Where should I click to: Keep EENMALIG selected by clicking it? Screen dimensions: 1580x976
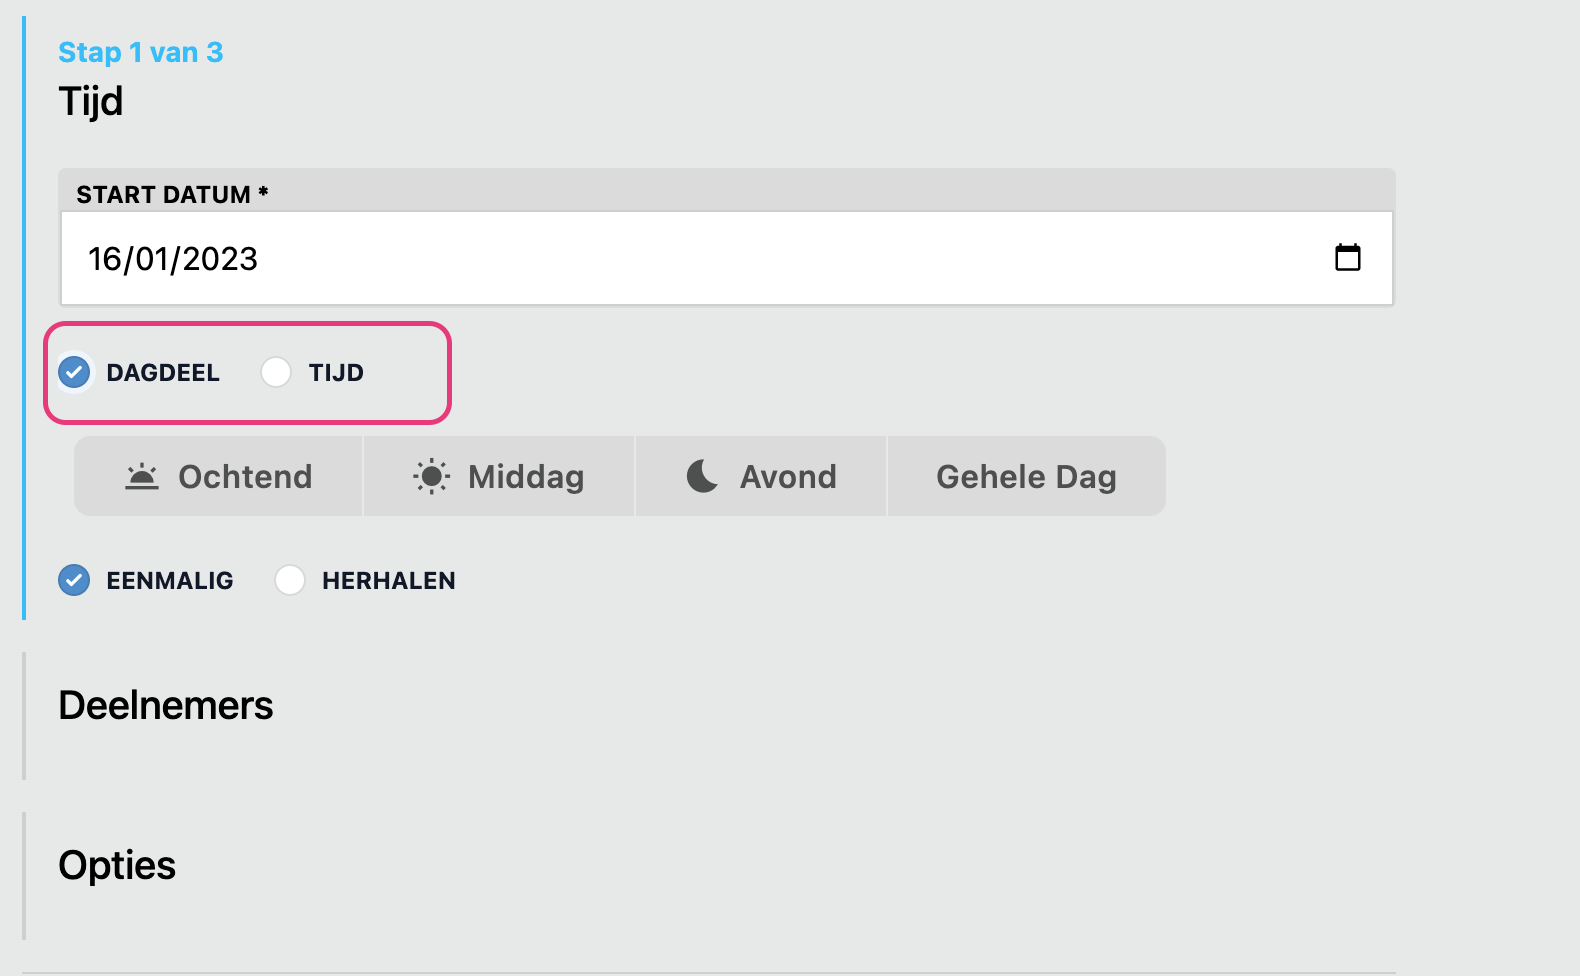coord(74,580)
